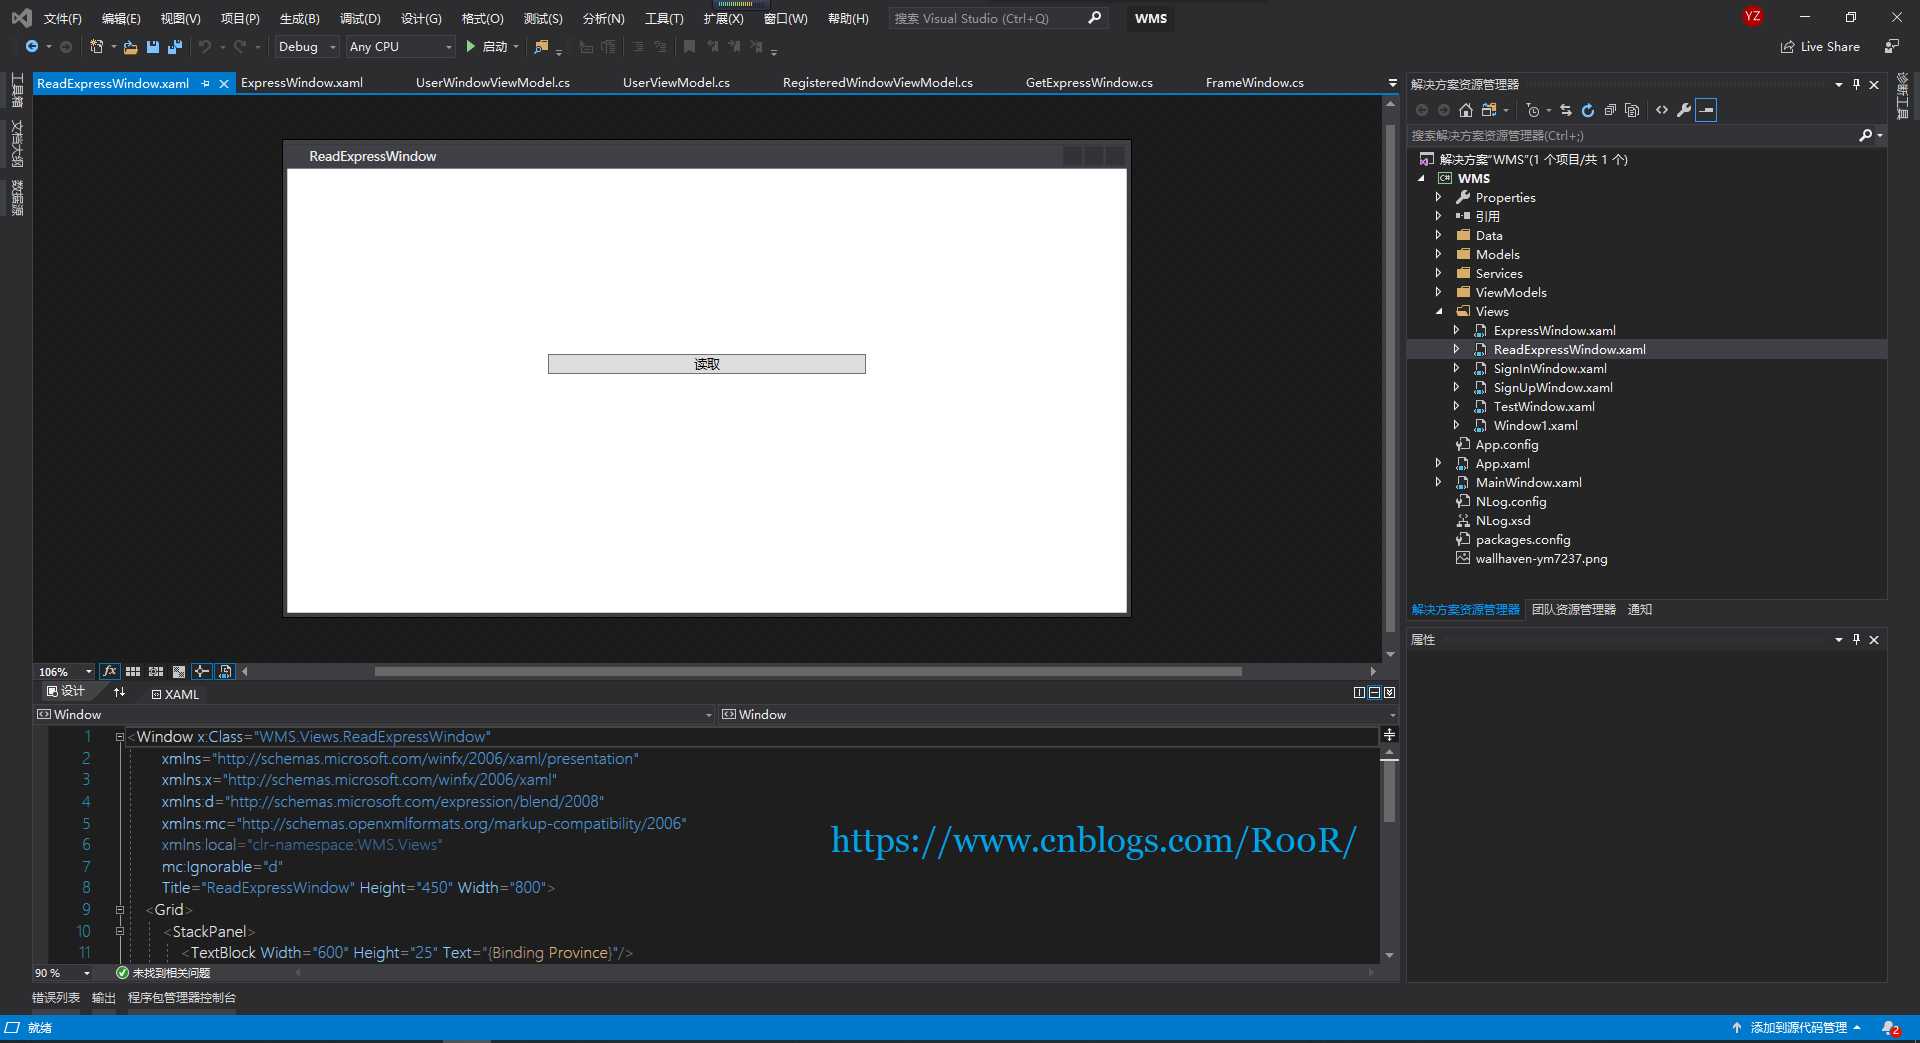Select SignInWindow.xaml in Solution Explorer
Image resolution: width=1920 pixels, height=1043 pixels.
point(1549,368)
